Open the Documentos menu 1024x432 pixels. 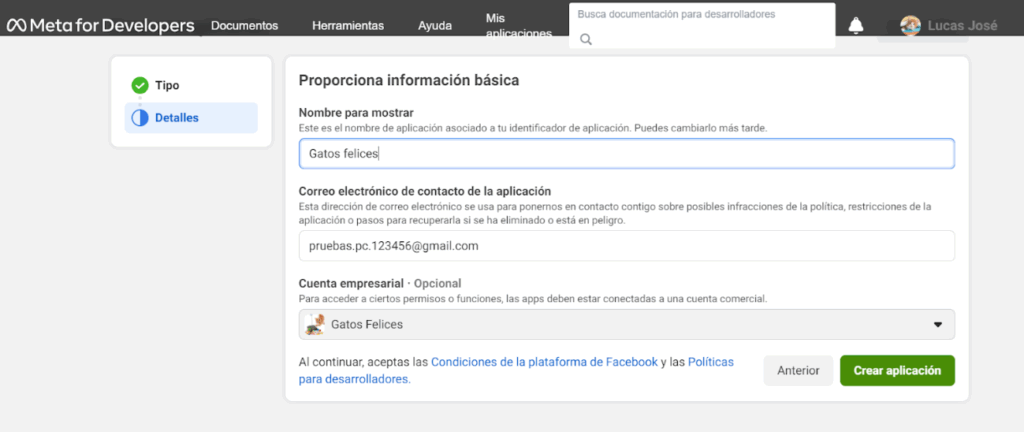click(245, 26)
